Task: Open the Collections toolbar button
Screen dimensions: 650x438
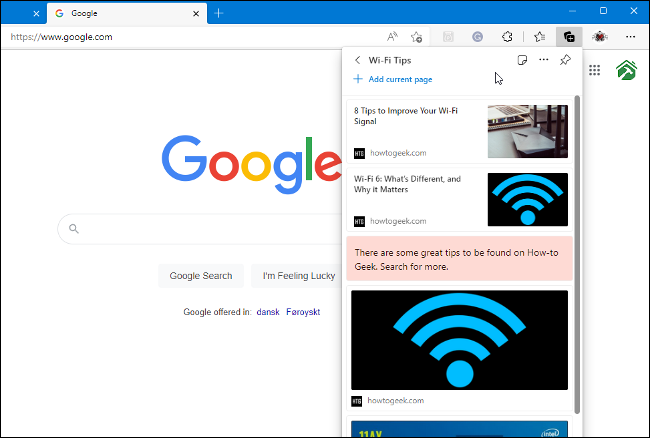Action: click(569, 37)
